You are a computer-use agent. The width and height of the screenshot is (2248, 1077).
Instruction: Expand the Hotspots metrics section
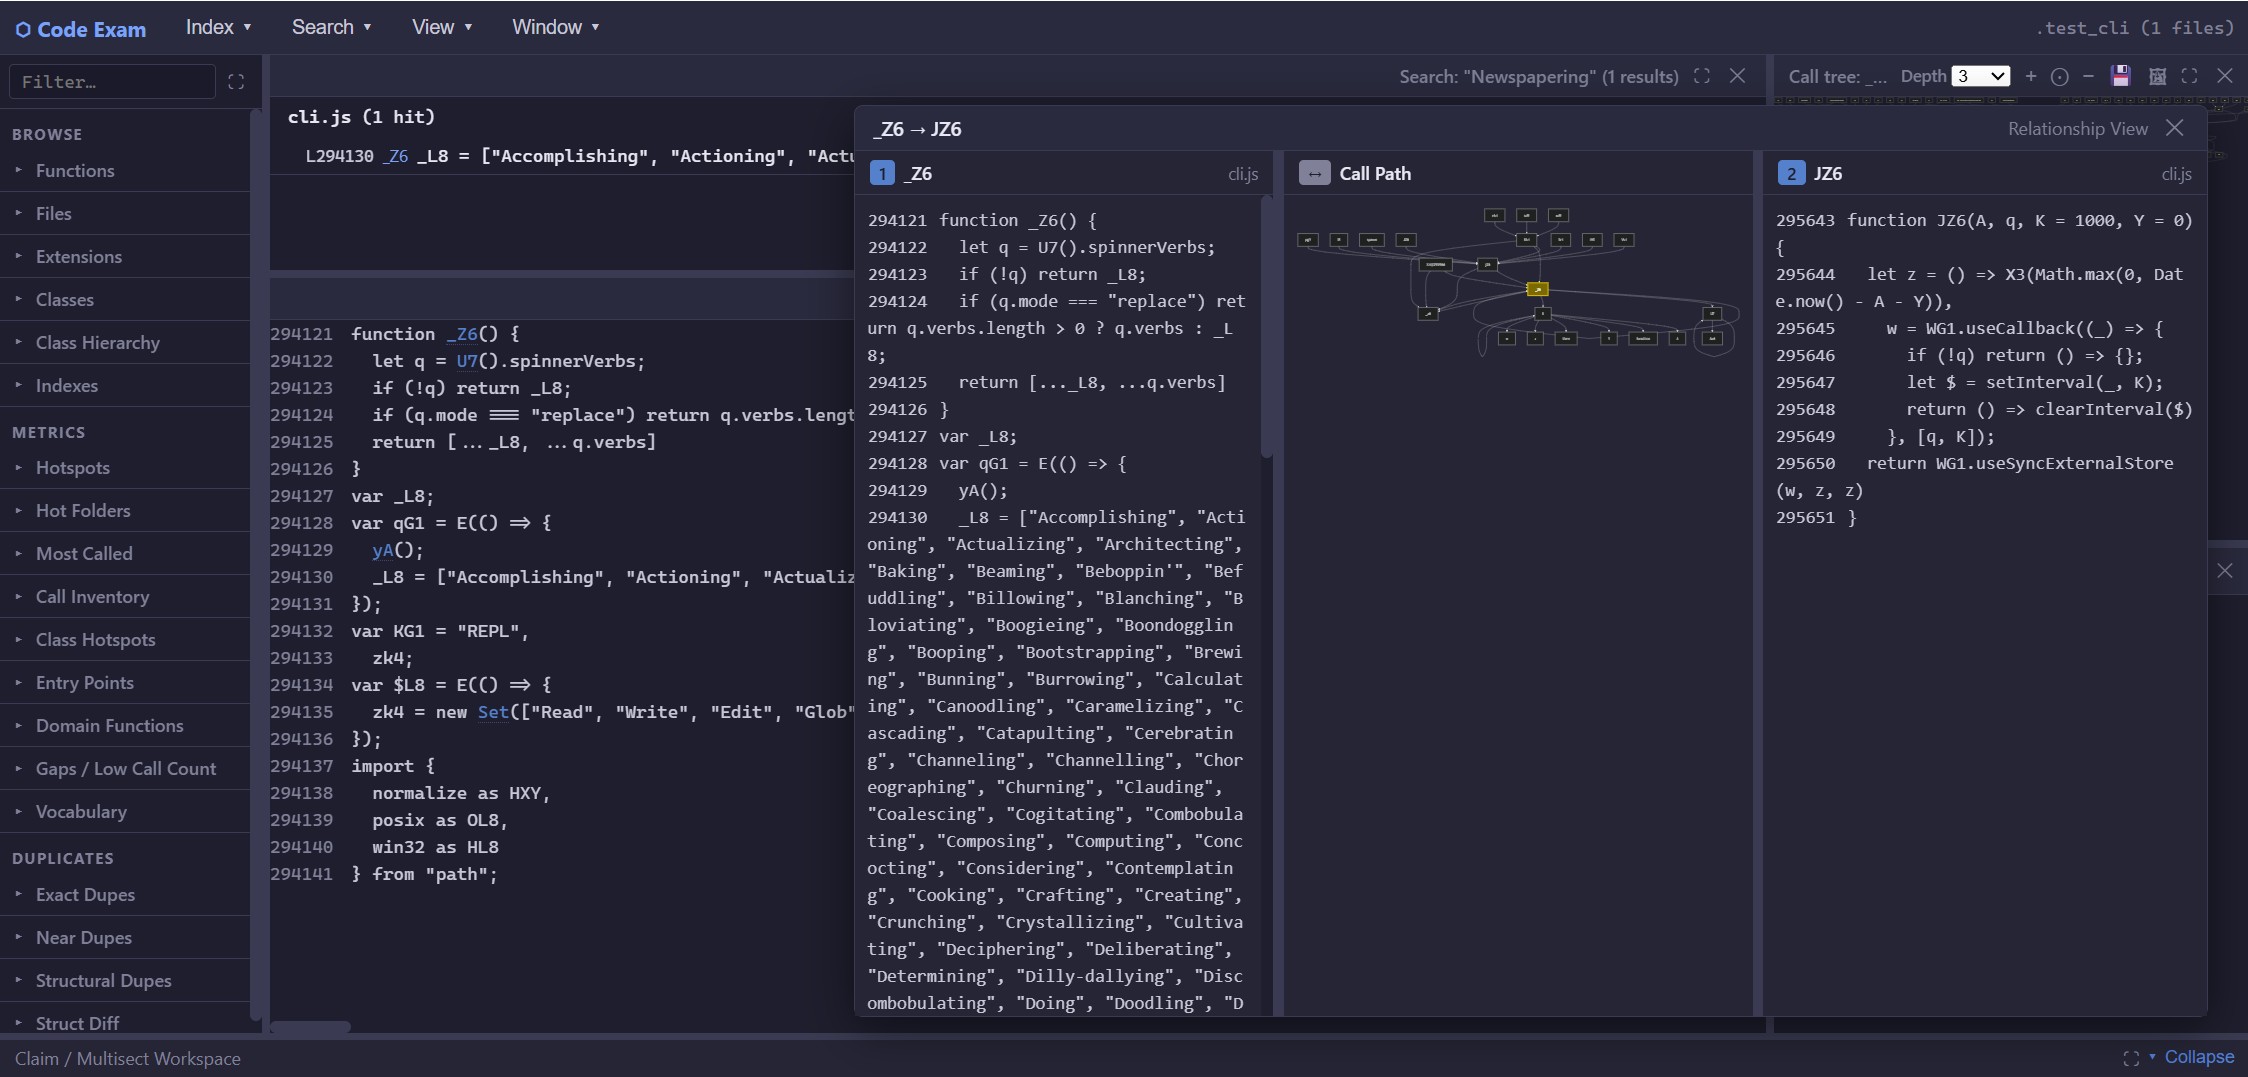click(x=72, y=468)
